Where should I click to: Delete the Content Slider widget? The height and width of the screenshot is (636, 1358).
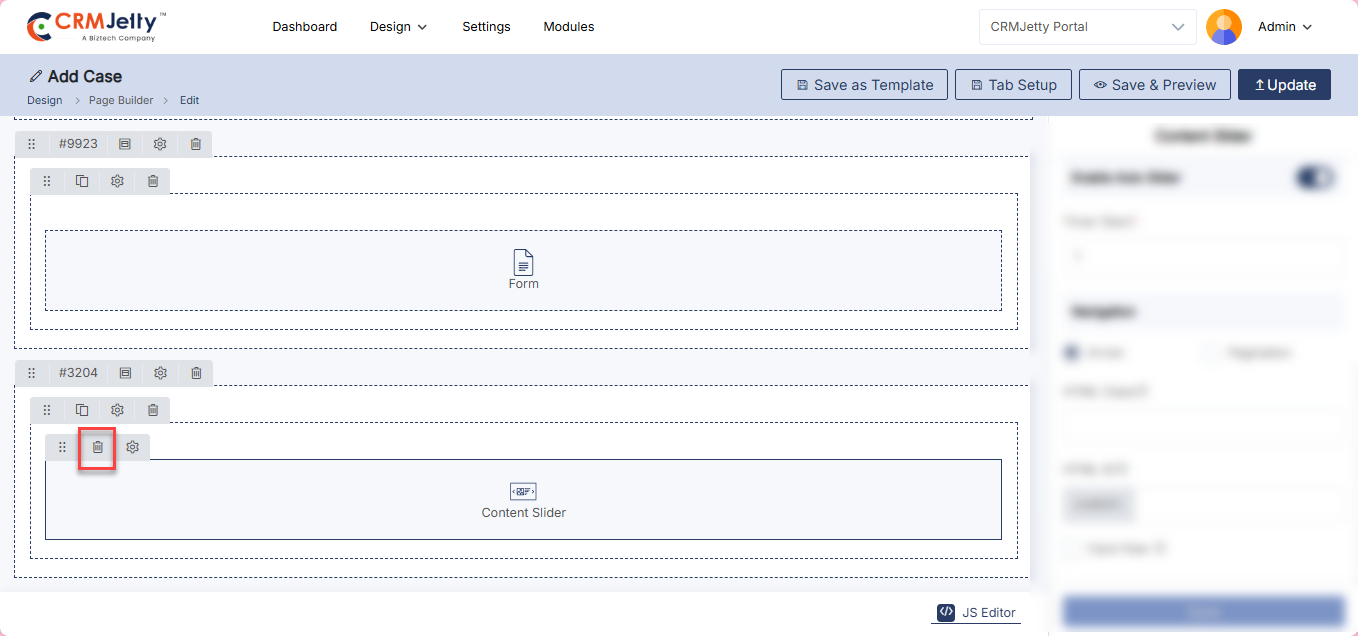pyautogui.click(x=98, y=447)
